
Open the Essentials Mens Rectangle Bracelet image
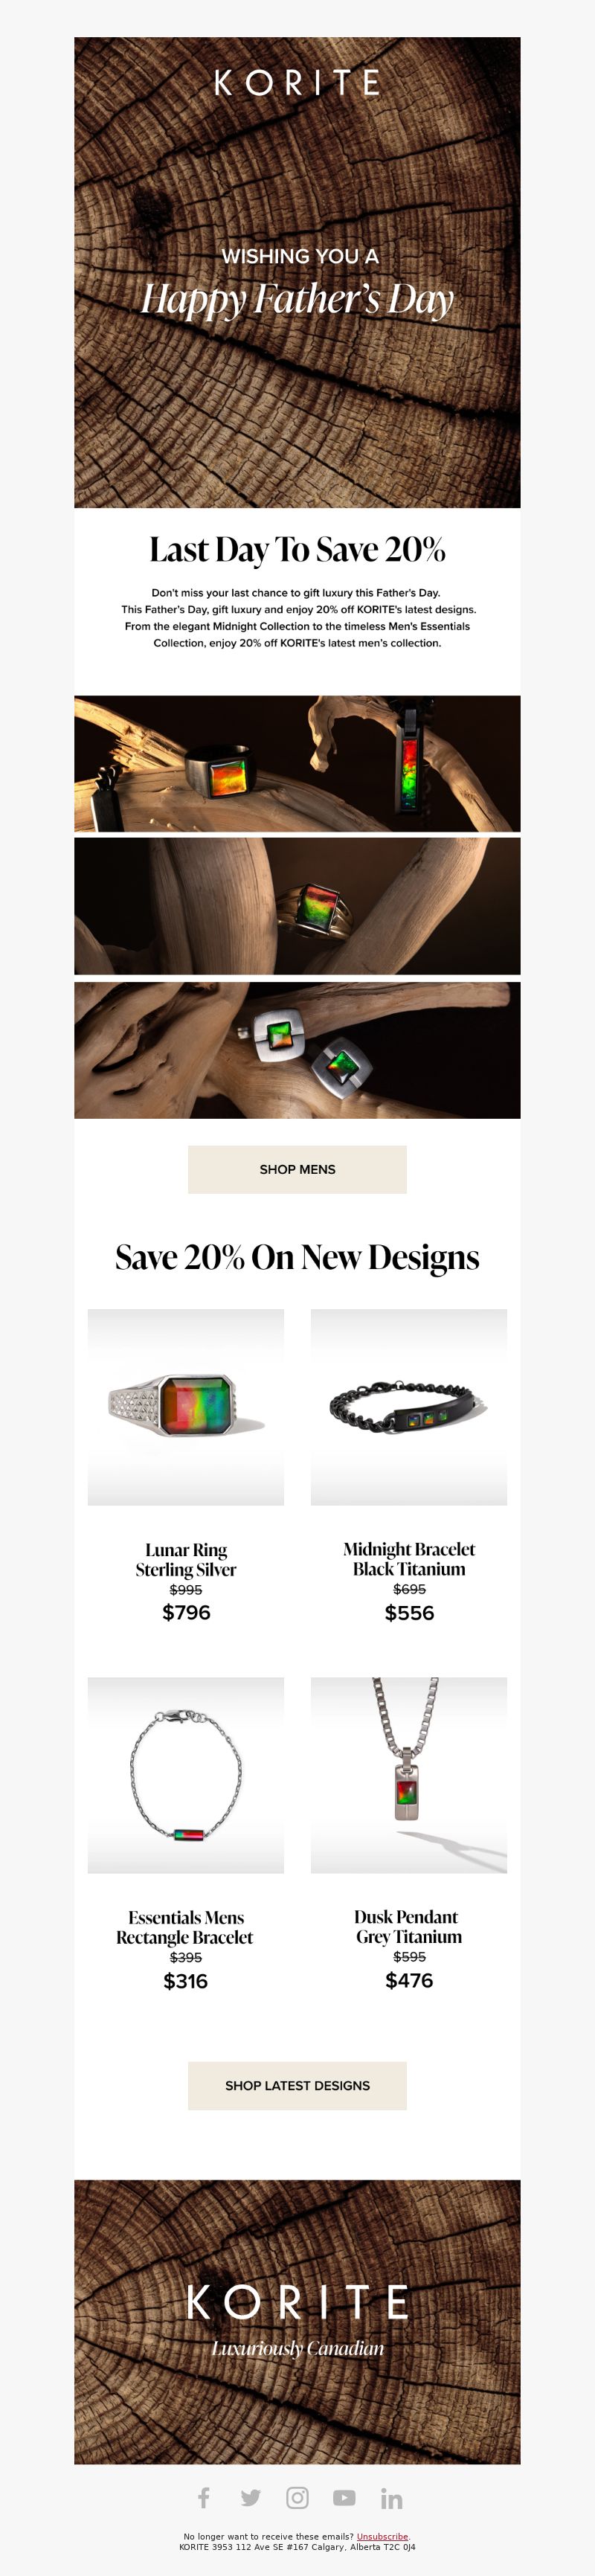click(186, 1775)
